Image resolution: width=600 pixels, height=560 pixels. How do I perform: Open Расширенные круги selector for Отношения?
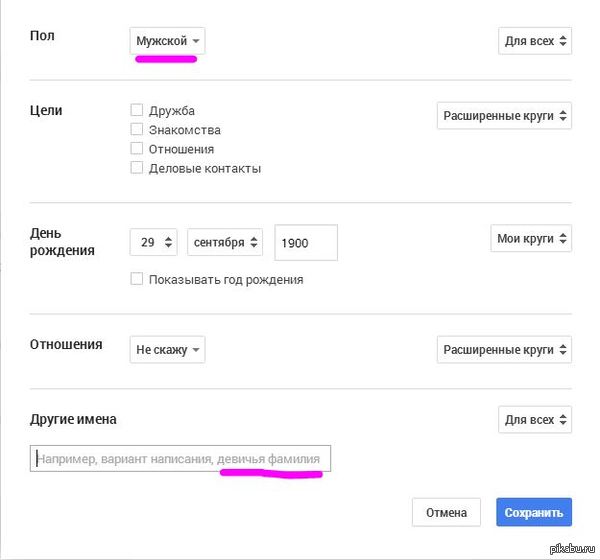tap(505, 350)
